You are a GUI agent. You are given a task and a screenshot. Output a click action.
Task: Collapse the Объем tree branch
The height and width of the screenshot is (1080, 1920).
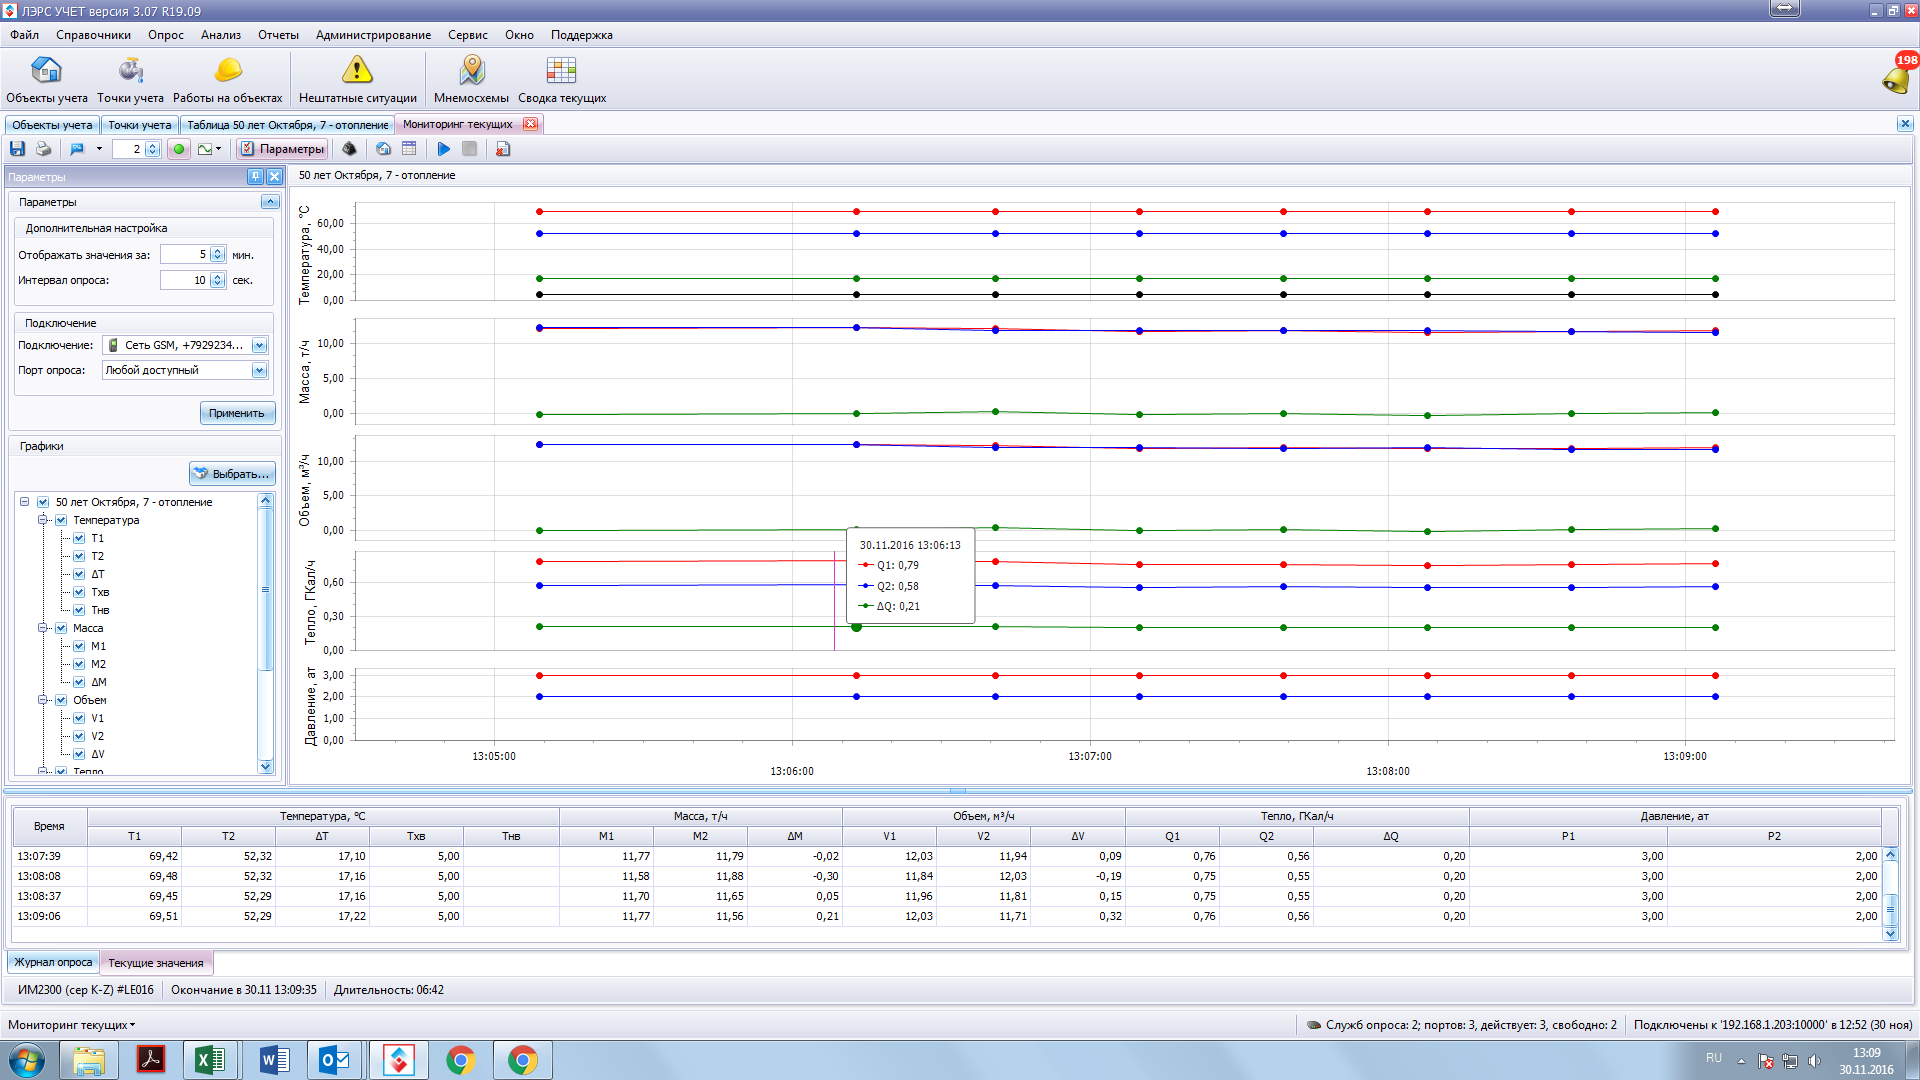(43, 700)
